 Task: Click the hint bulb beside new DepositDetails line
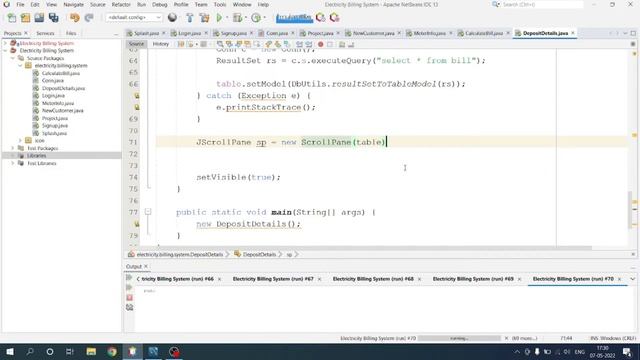[x=137, y=224]
